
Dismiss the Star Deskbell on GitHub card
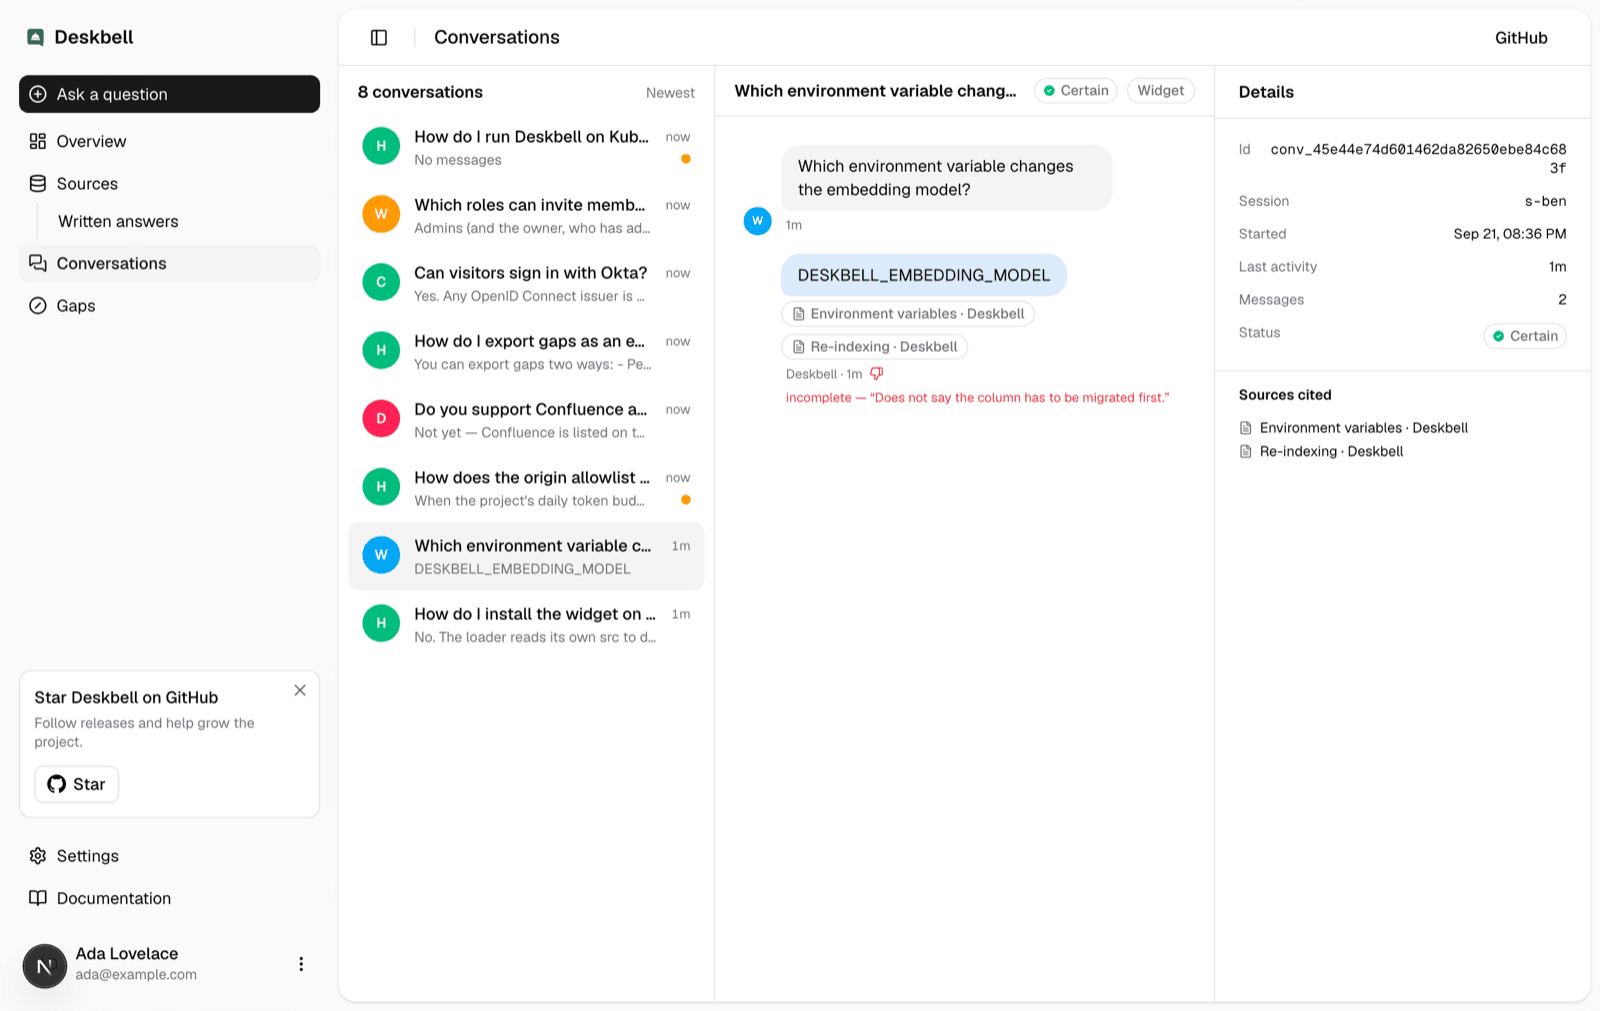[x=300, y=691]
